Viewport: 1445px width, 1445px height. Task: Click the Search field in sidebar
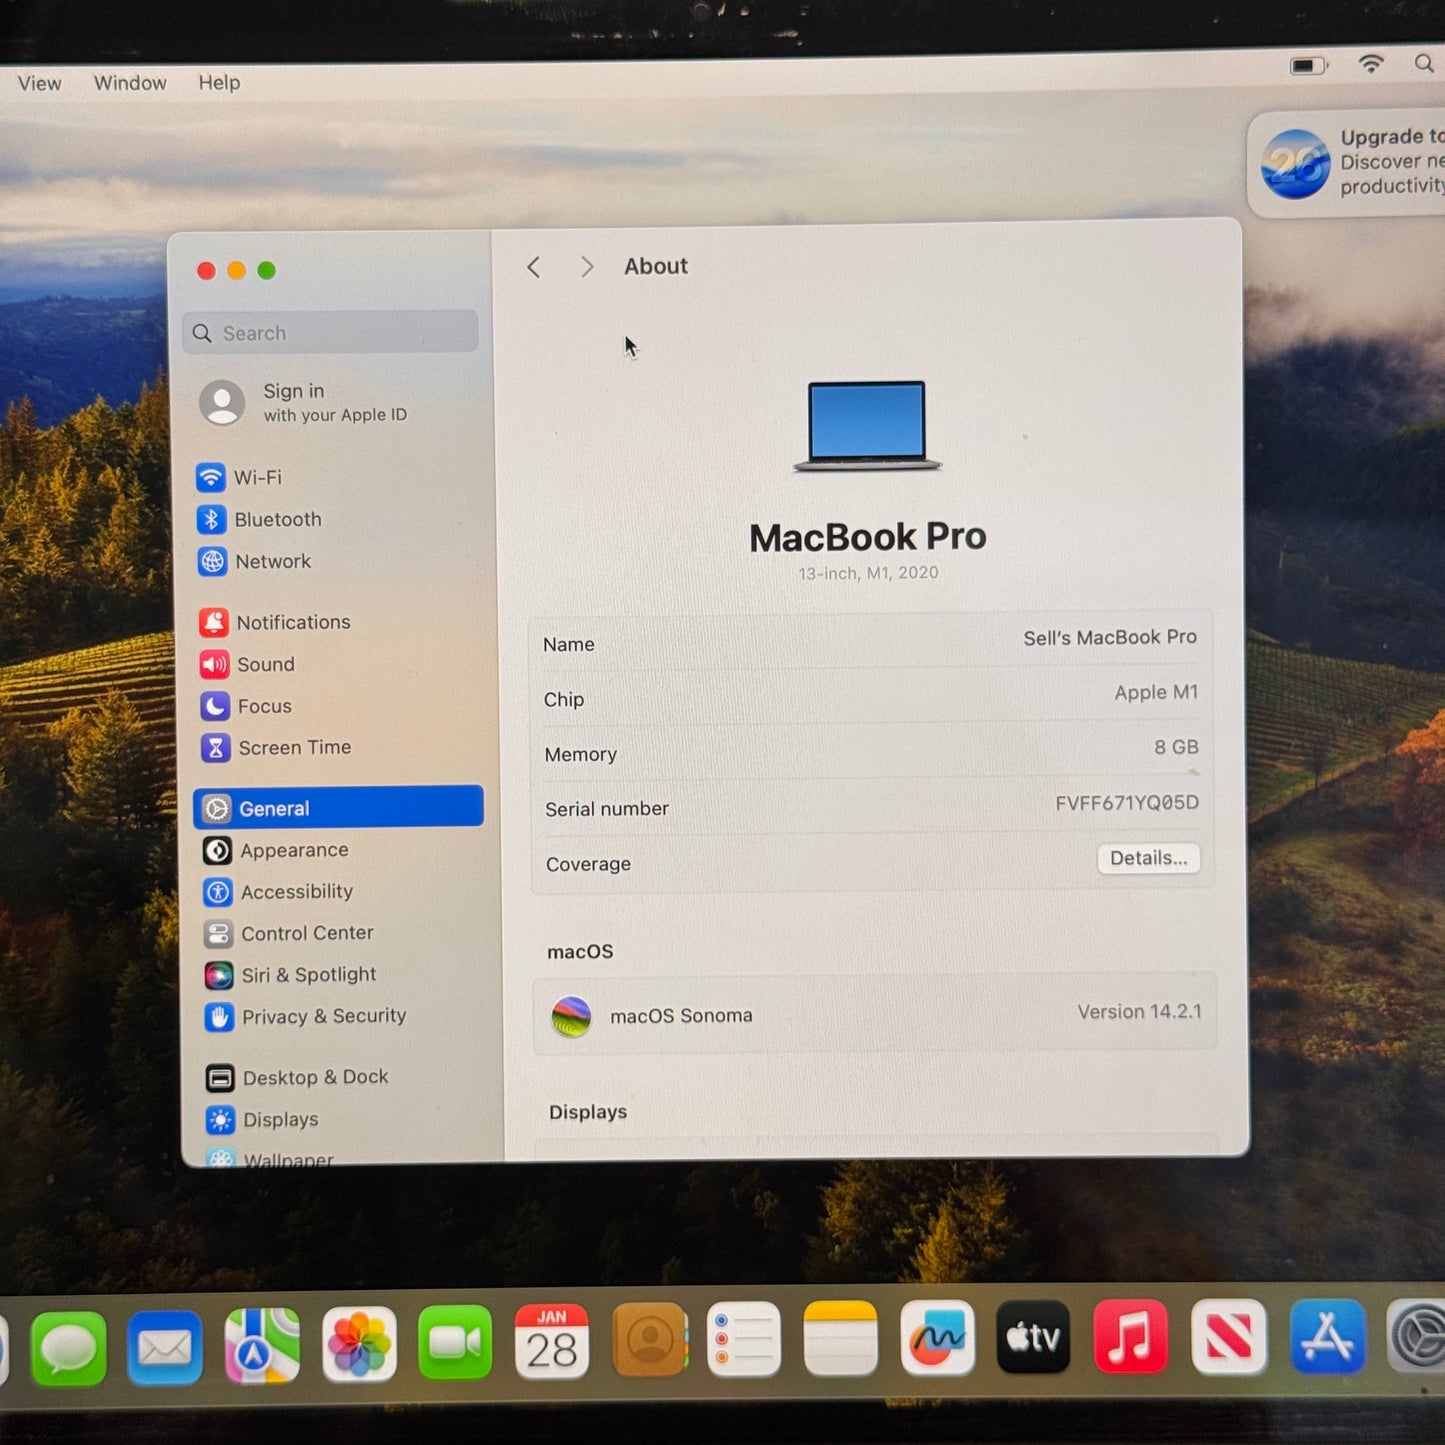coord(330,332)
